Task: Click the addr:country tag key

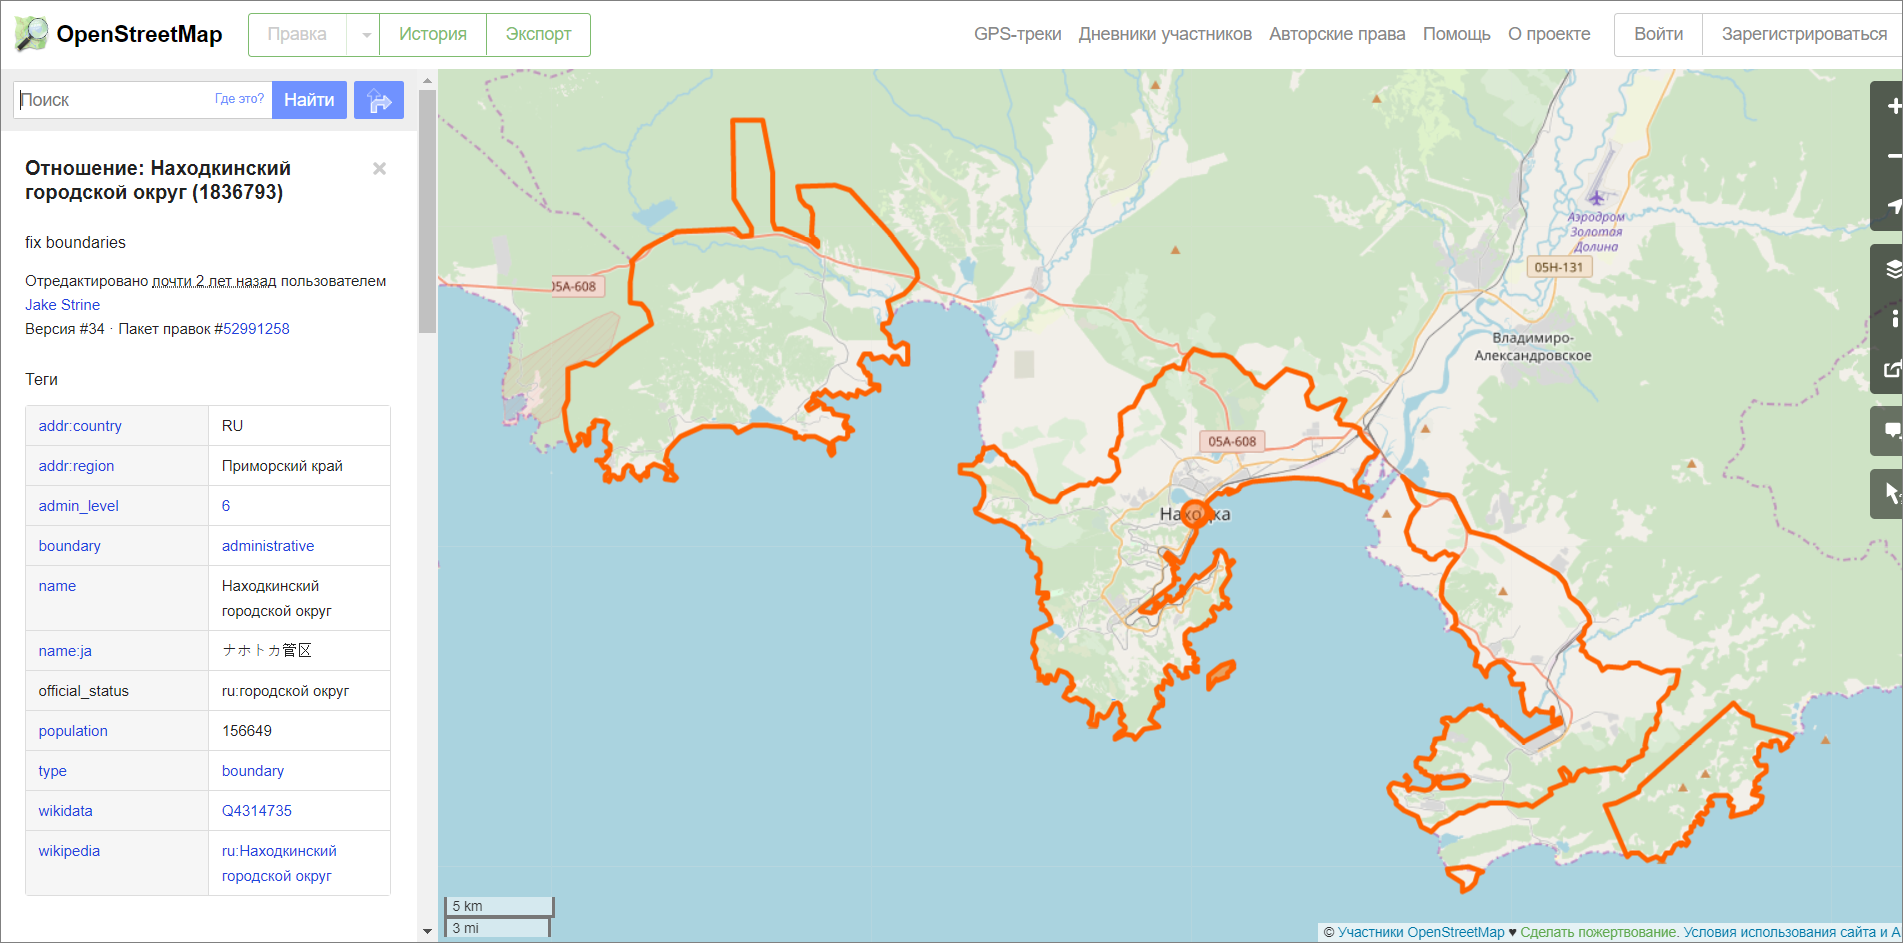Action: (80, 426)
